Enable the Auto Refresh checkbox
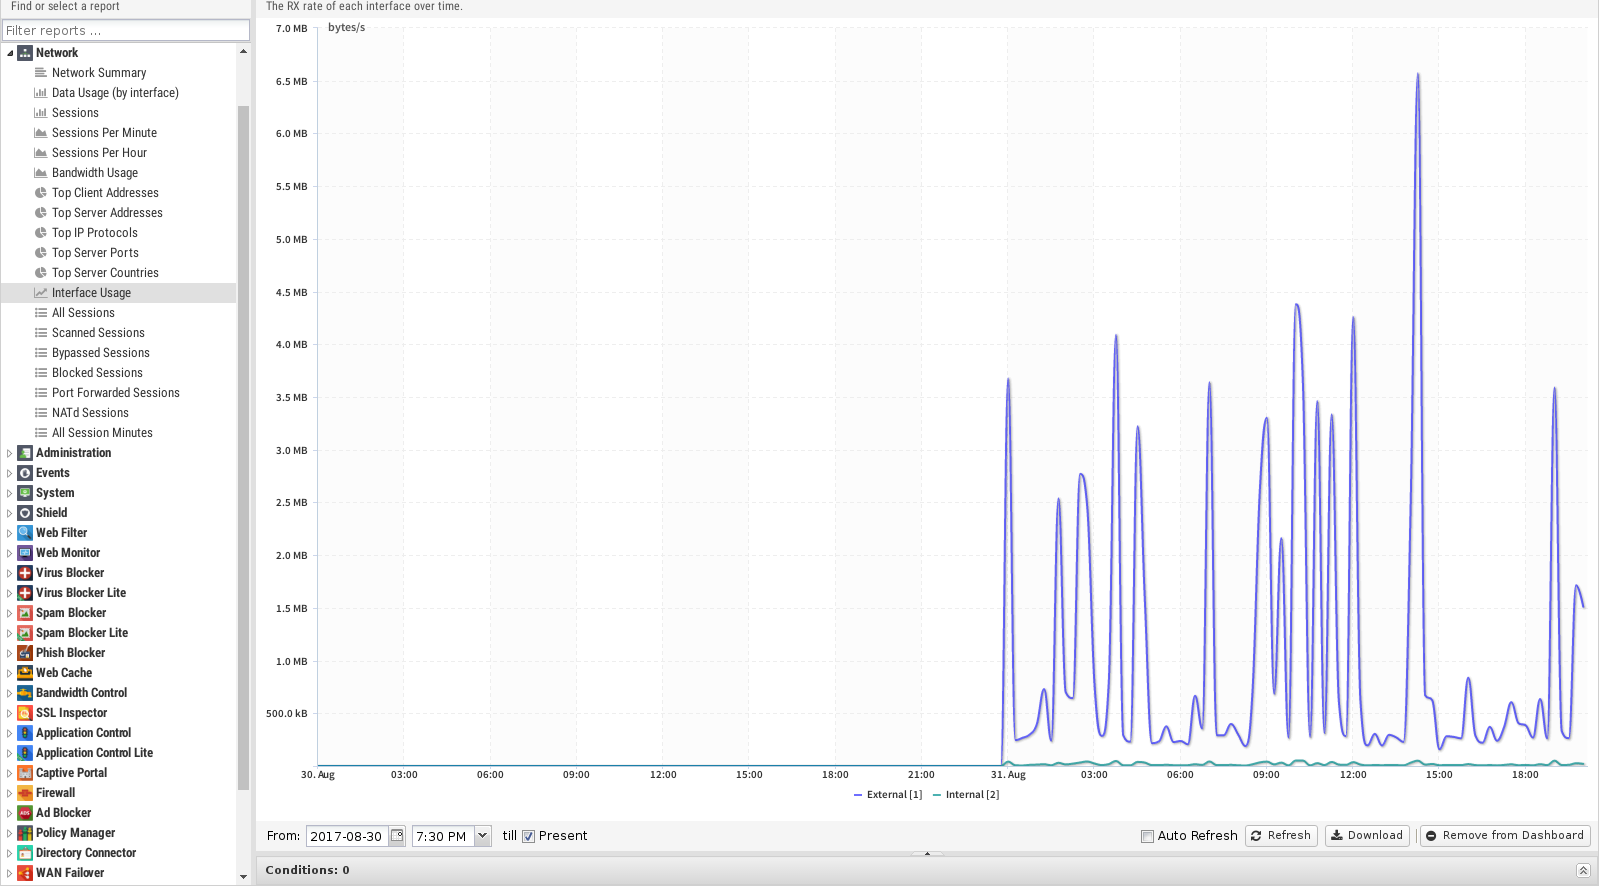The height and width of the screenshot is (886, 1599). pos(1147,836)
